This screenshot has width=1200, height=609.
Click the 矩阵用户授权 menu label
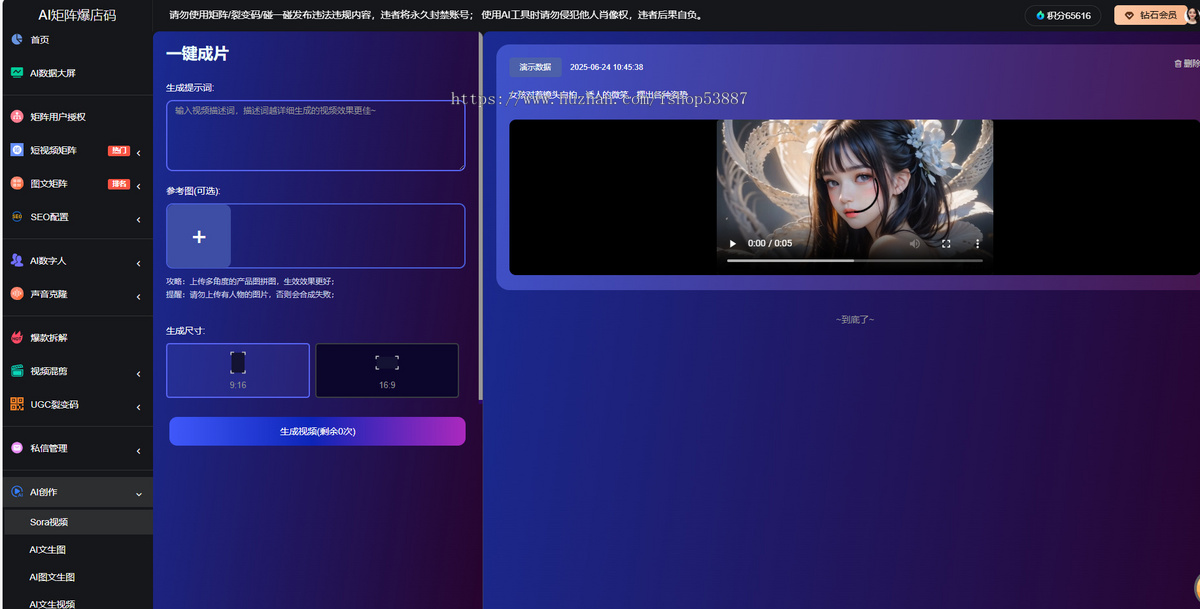pos(58,117)
